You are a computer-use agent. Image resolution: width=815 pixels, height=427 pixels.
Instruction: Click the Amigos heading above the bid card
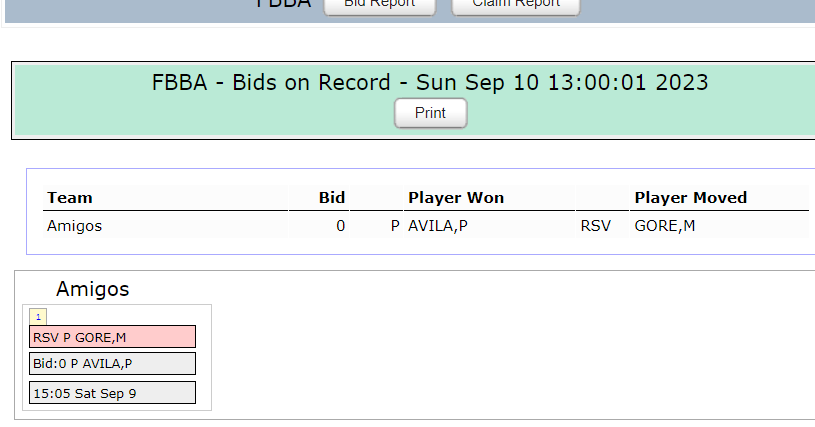93,289
